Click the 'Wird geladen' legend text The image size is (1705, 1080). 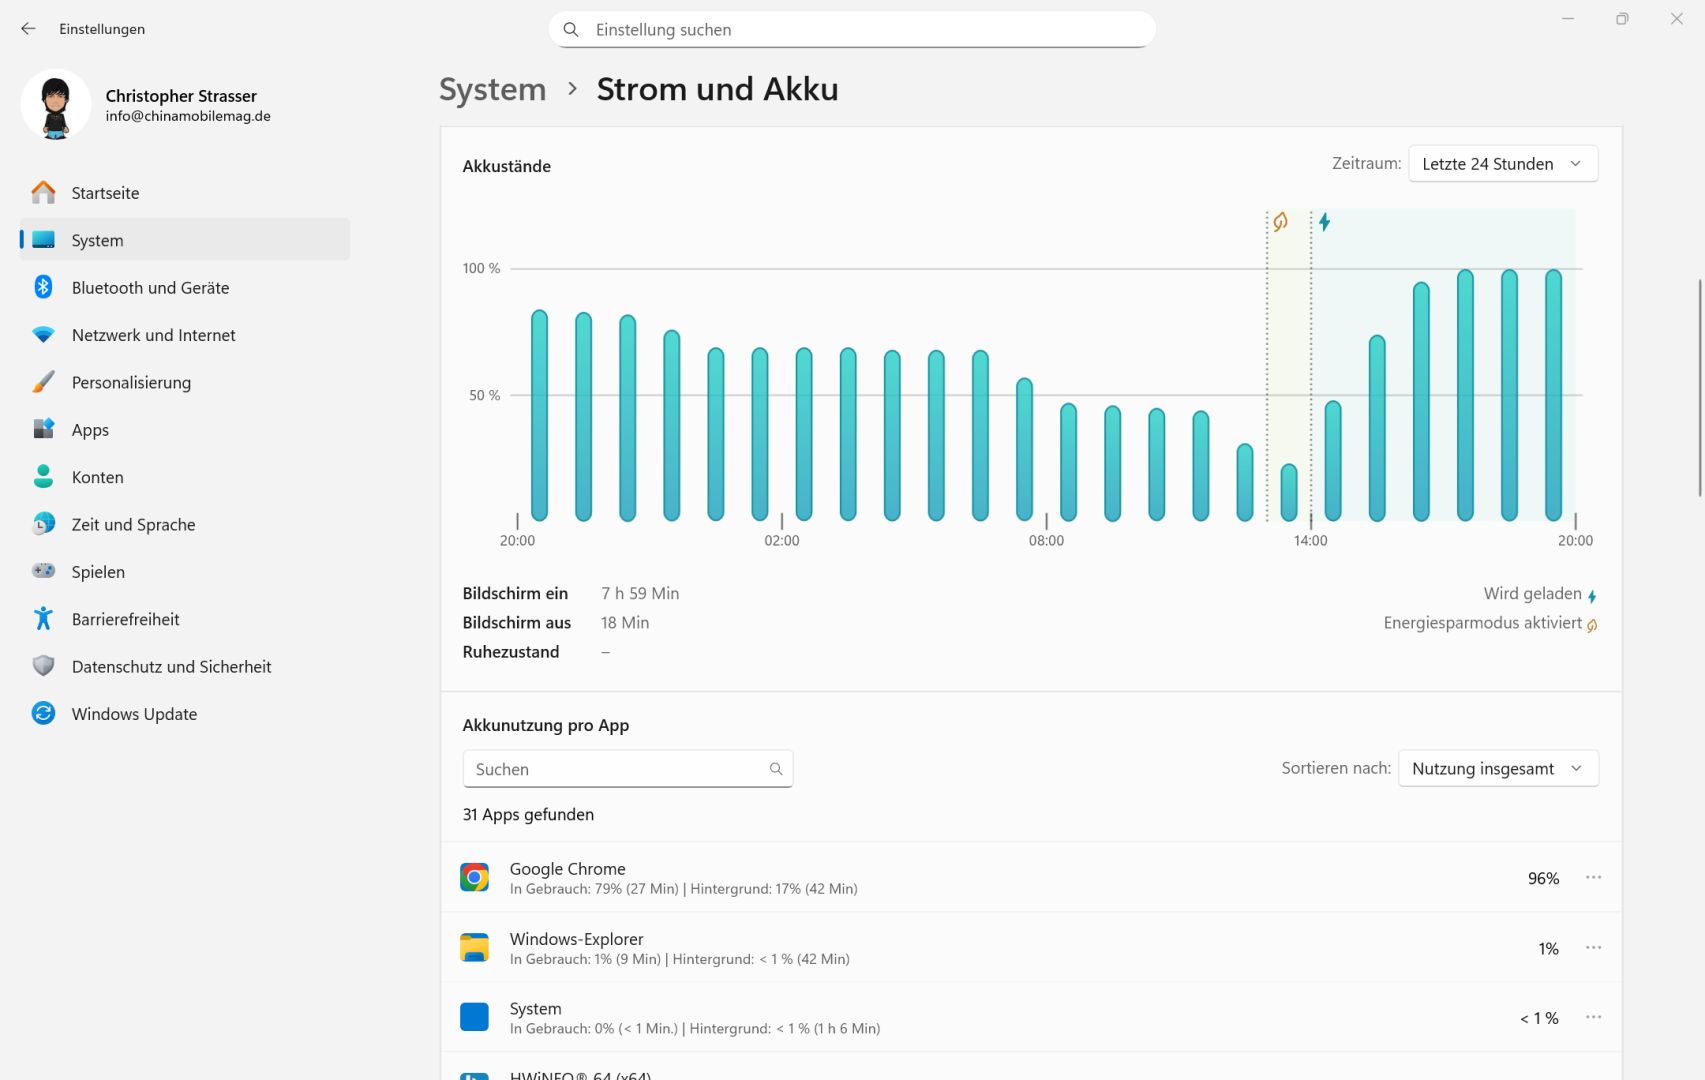coord(1532,594)
